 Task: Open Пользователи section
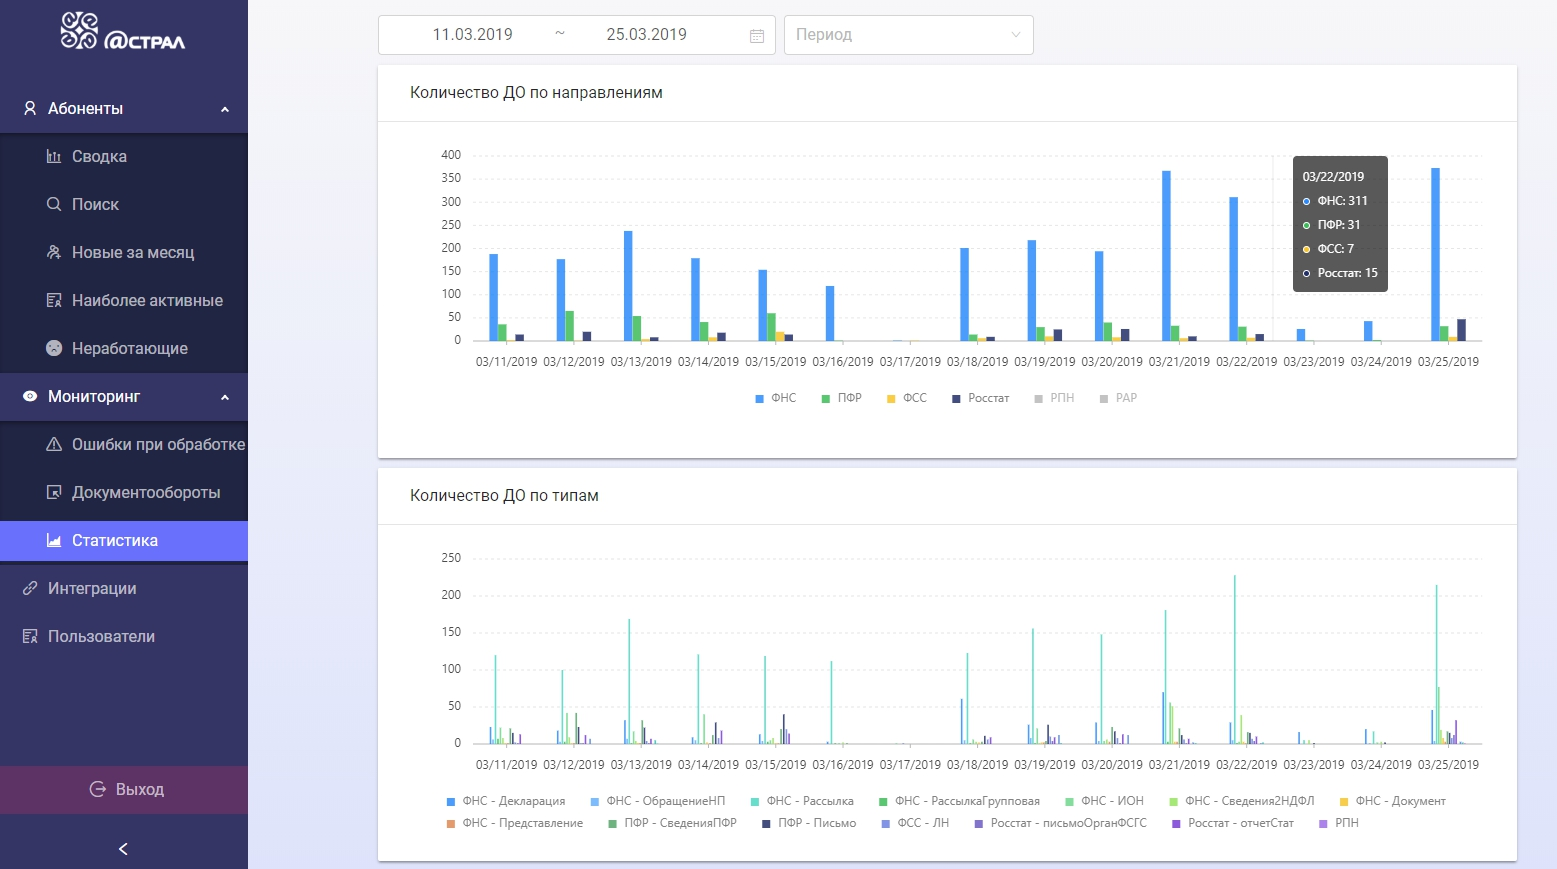pyautogui.click(x=124, y=636)
